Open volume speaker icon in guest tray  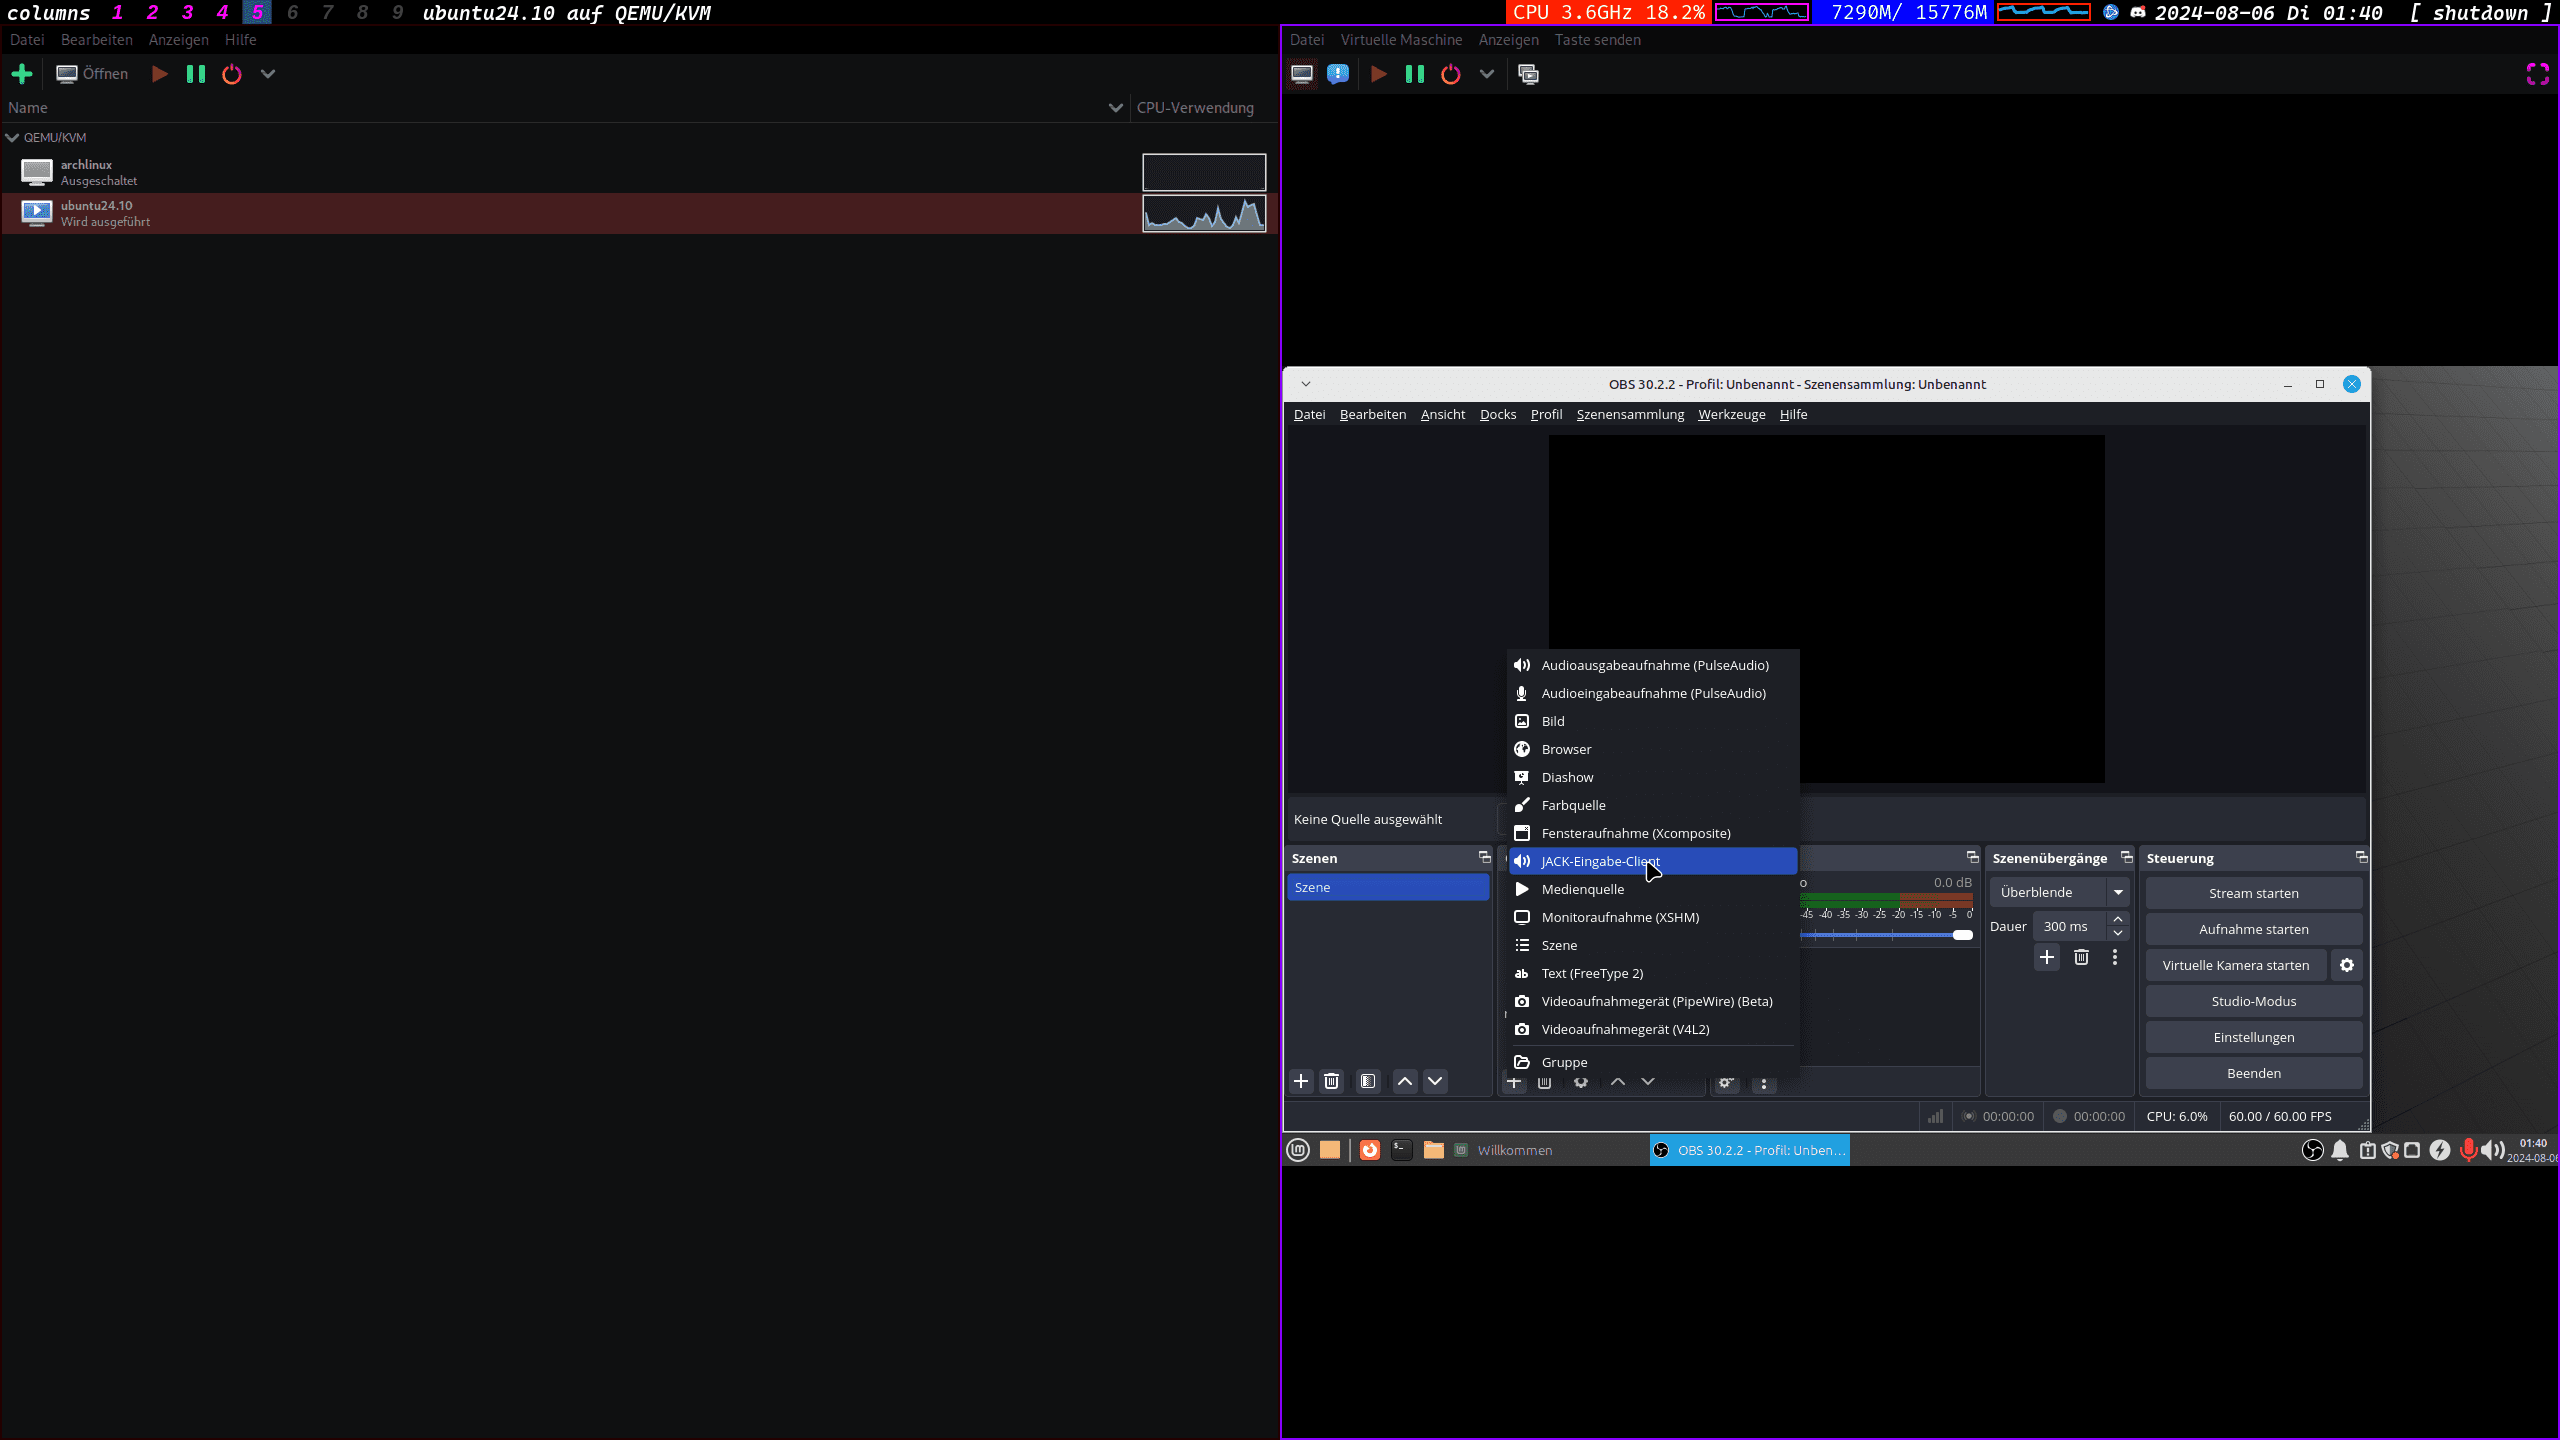pos(2492,1150)
